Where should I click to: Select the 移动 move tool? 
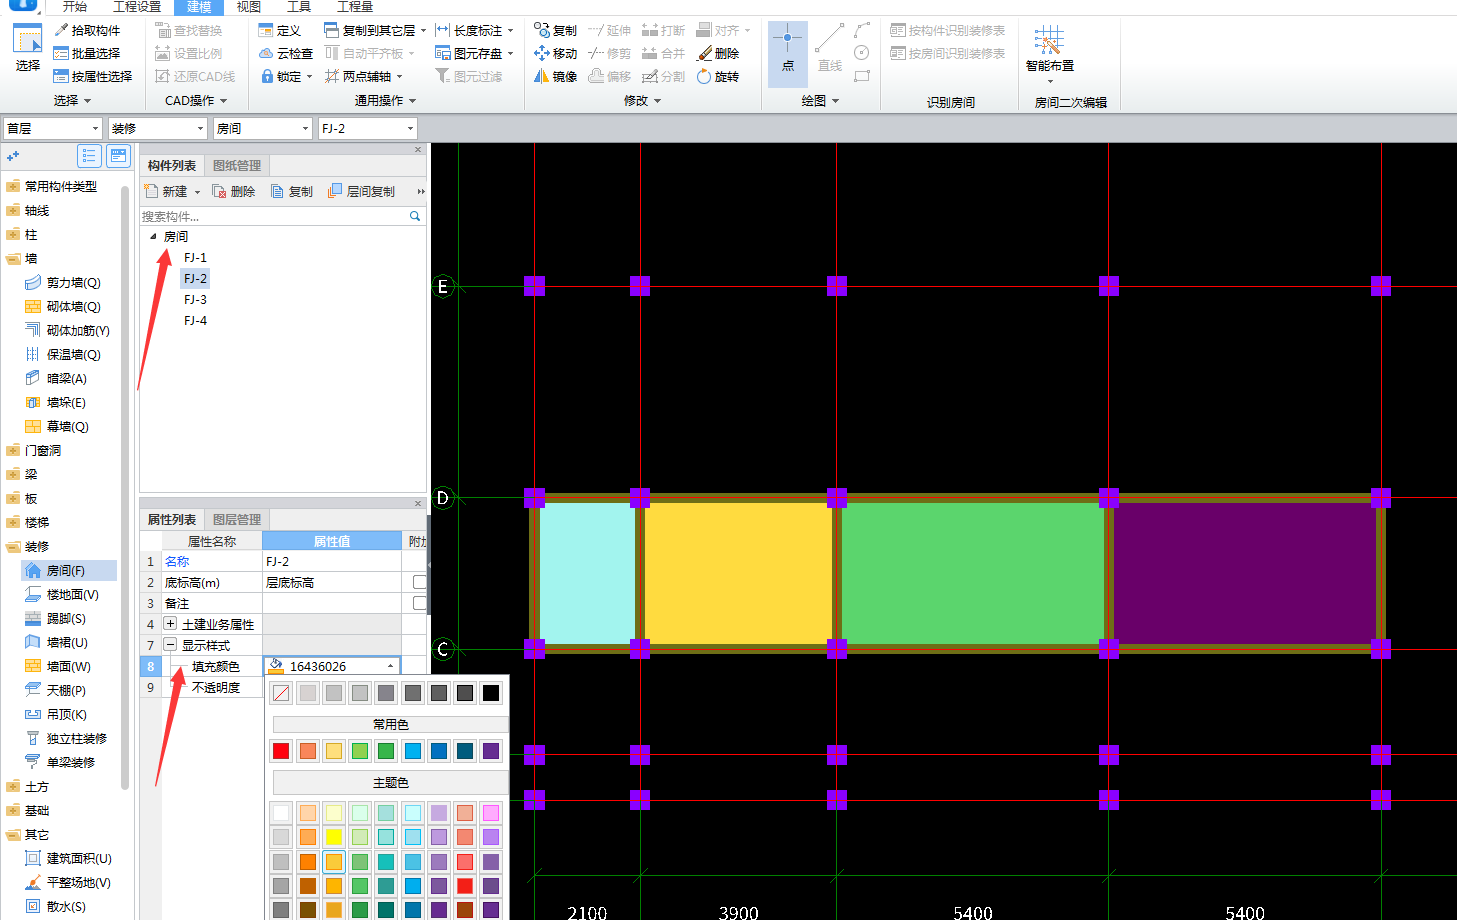tap(555, 53)
